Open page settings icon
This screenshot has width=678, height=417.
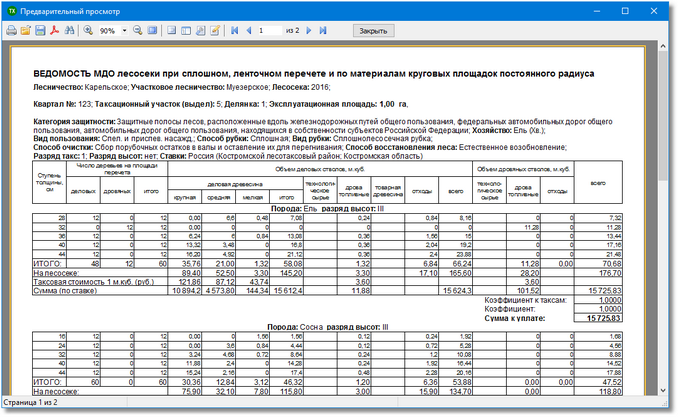pyautogui.click(x=201, y=31)
